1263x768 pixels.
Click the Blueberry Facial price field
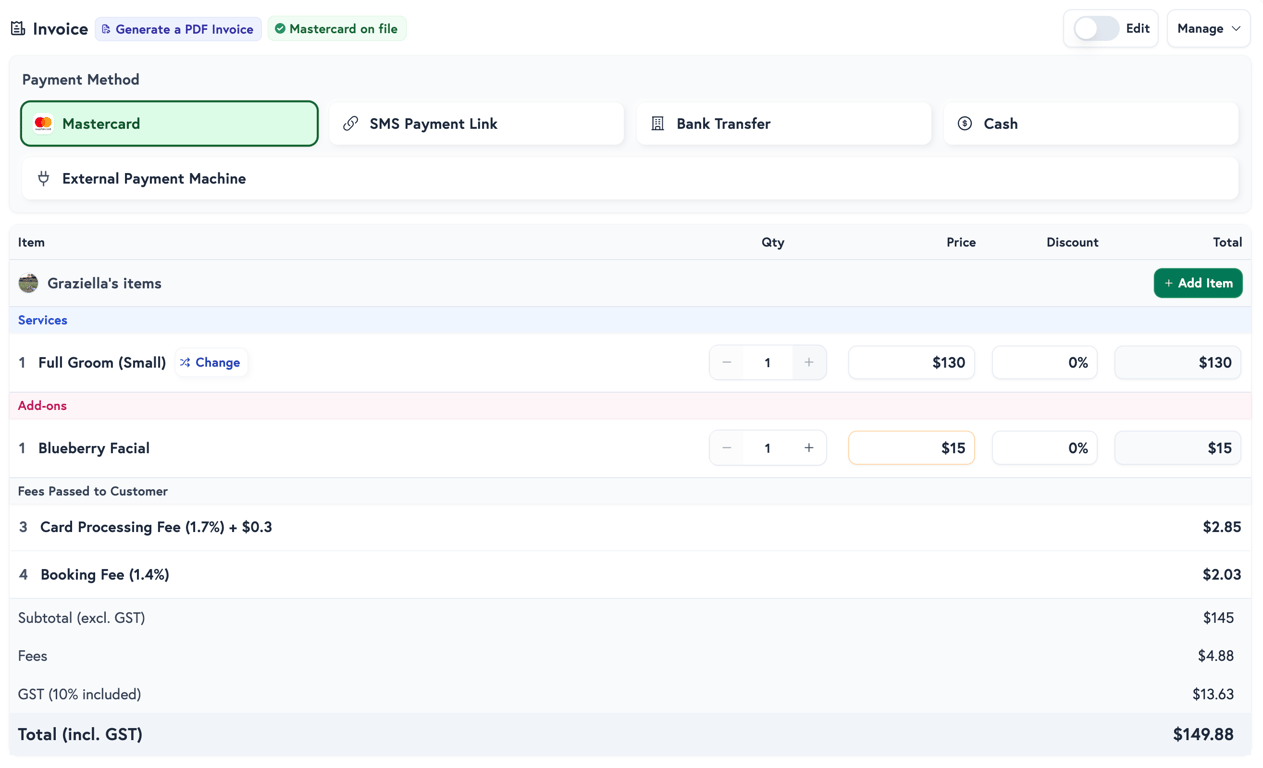click(911, 447)
